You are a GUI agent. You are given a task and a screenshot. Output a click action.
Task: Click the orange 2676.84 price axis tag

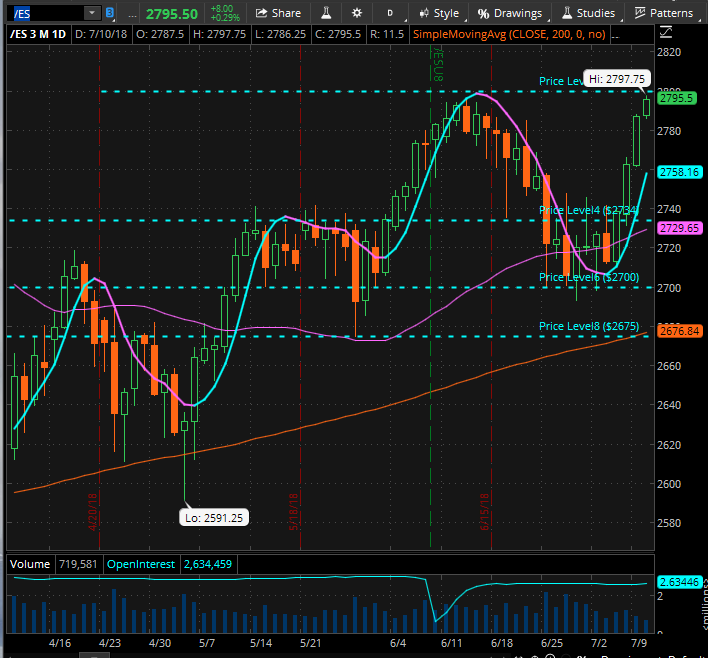tap(680, 331)
